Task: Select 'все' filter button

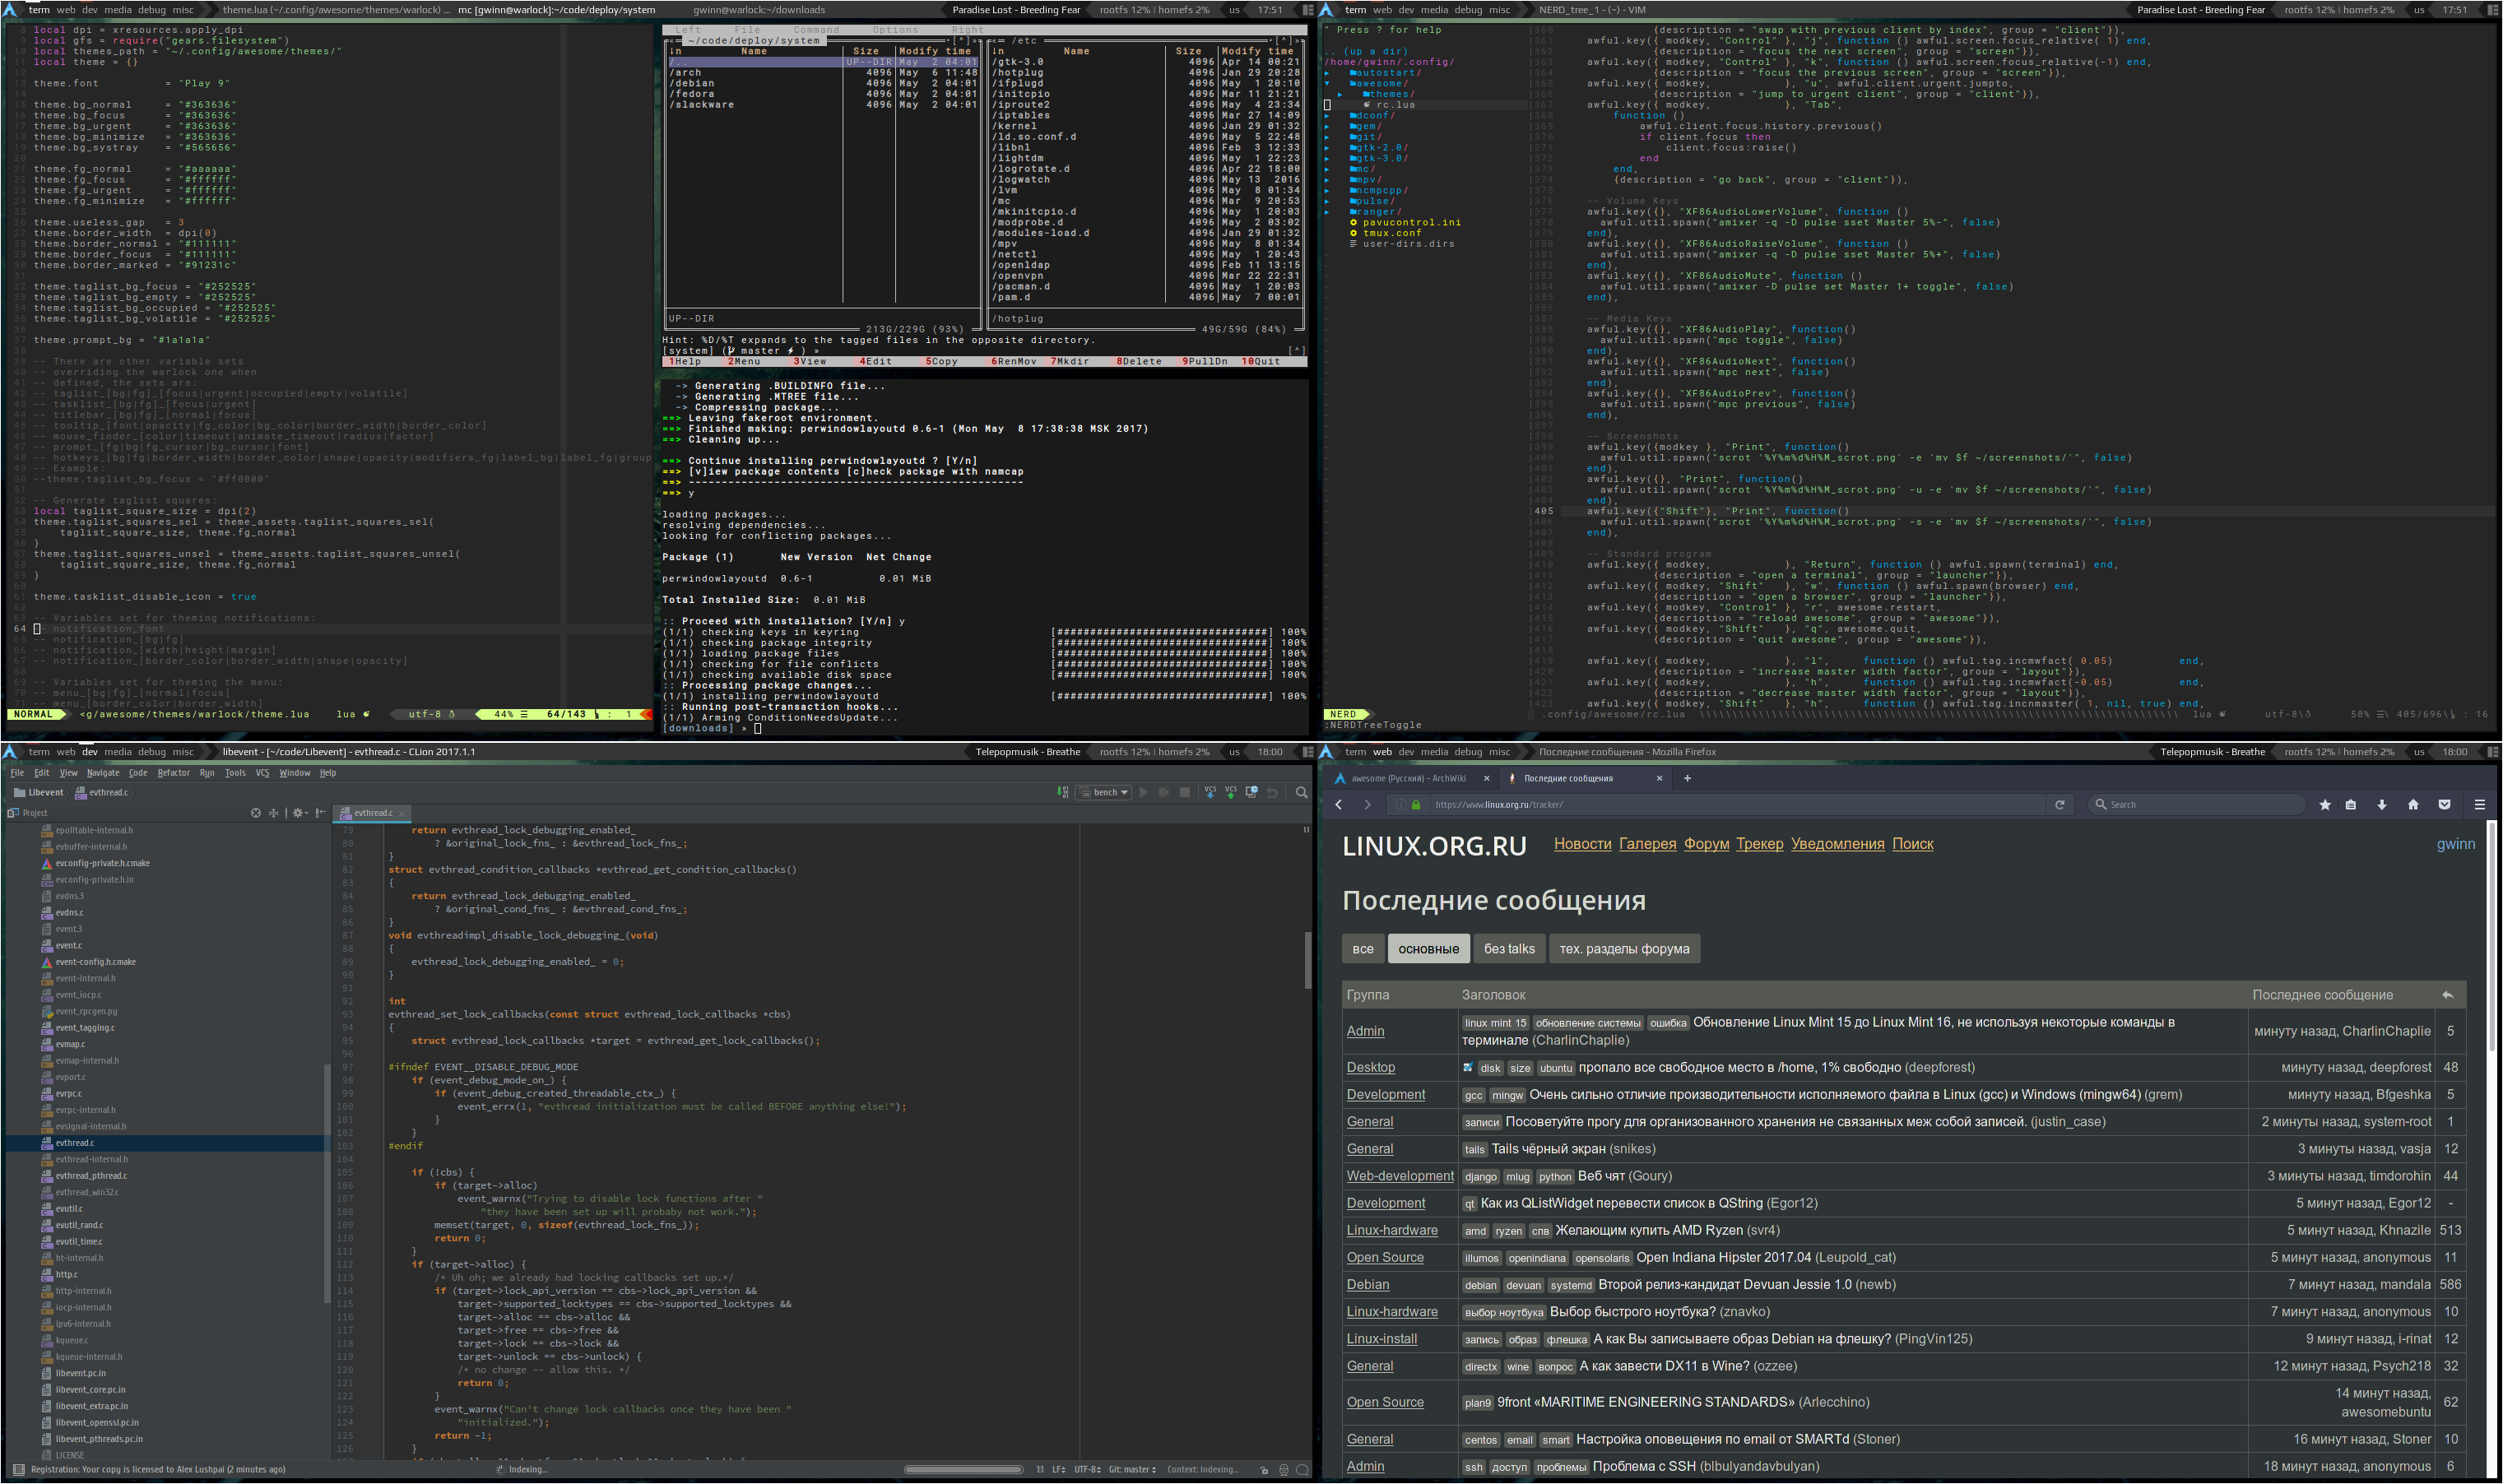Action: [x=1363, y=949]
